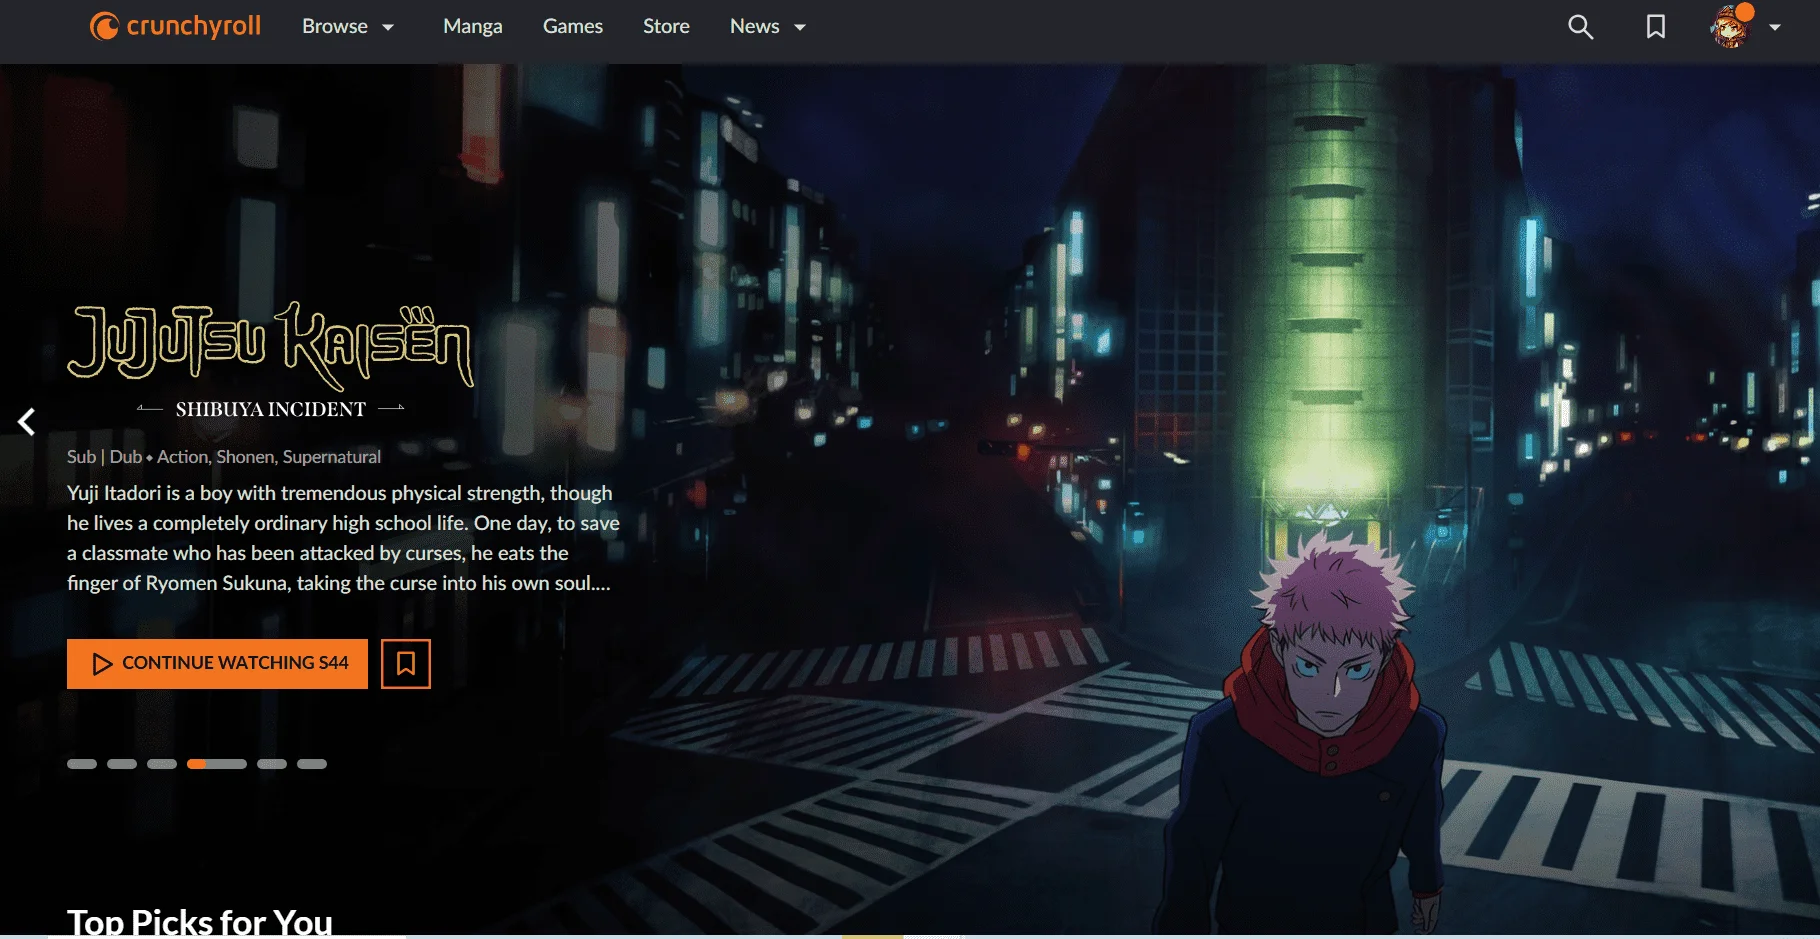1820x939 pixels.
Task: Go to previous carousel slide
Action: coord(27,422)
